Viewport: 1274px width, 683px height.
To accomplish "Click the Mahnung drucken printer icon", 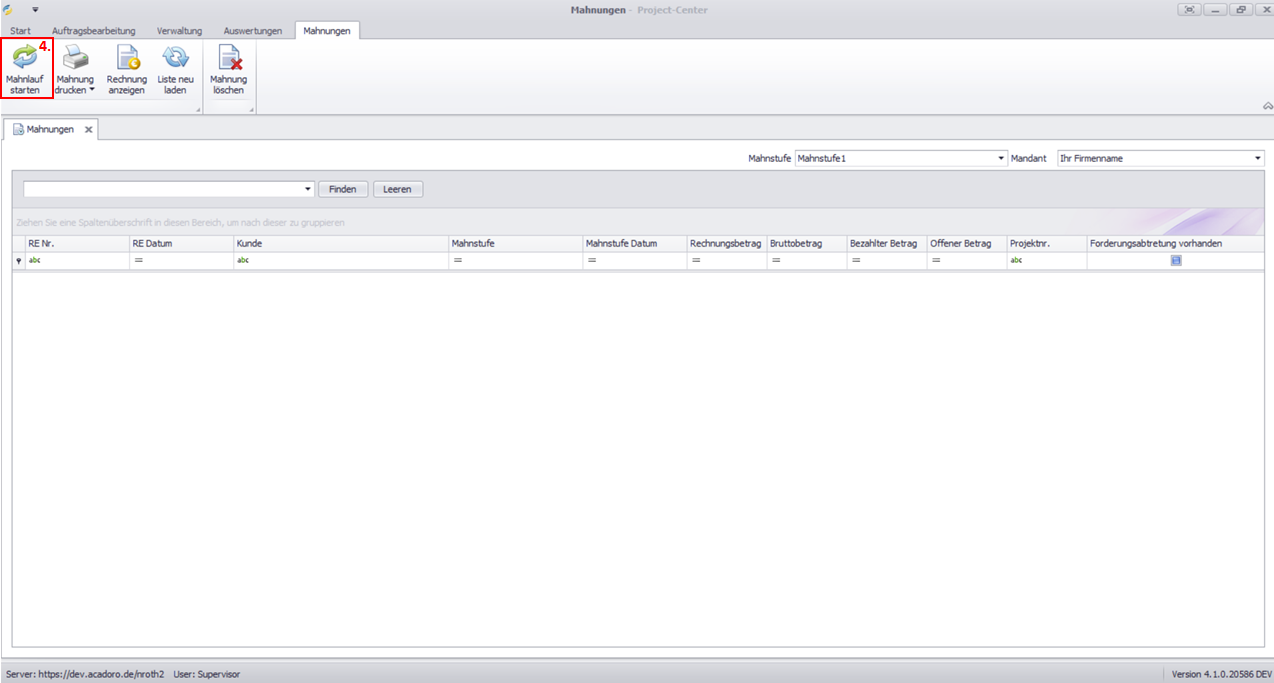I will pyautogui.click(x=75, y=58).
